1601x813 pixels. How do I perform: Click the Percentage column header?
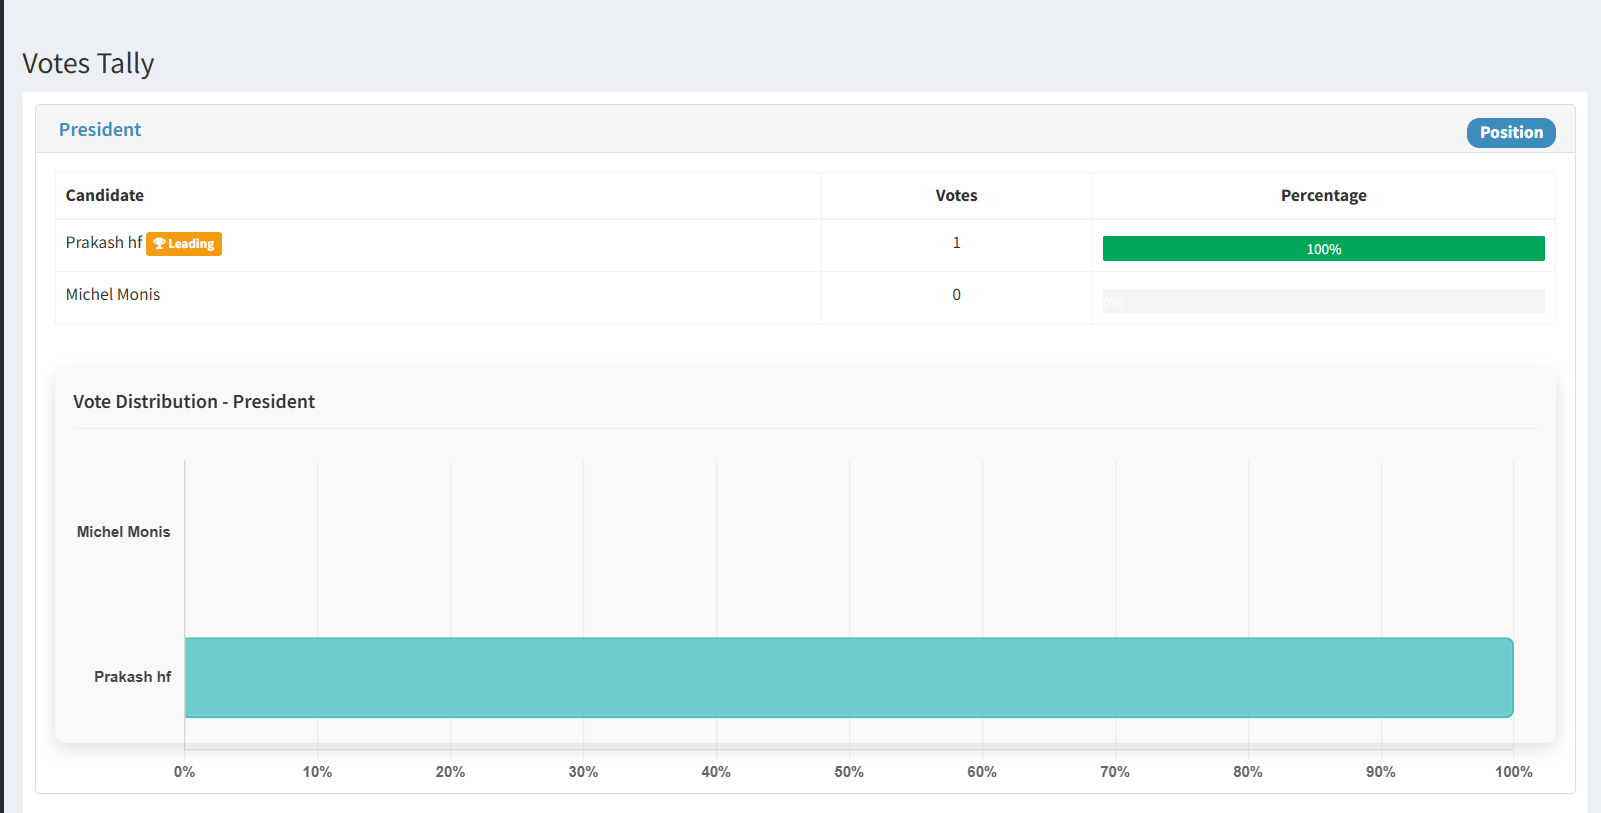click(x=1322, y=196)
